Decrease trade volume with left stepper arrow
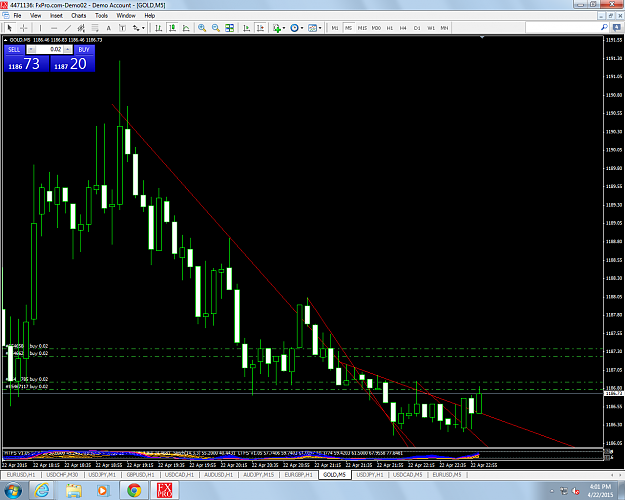 (x=31, y=49)
